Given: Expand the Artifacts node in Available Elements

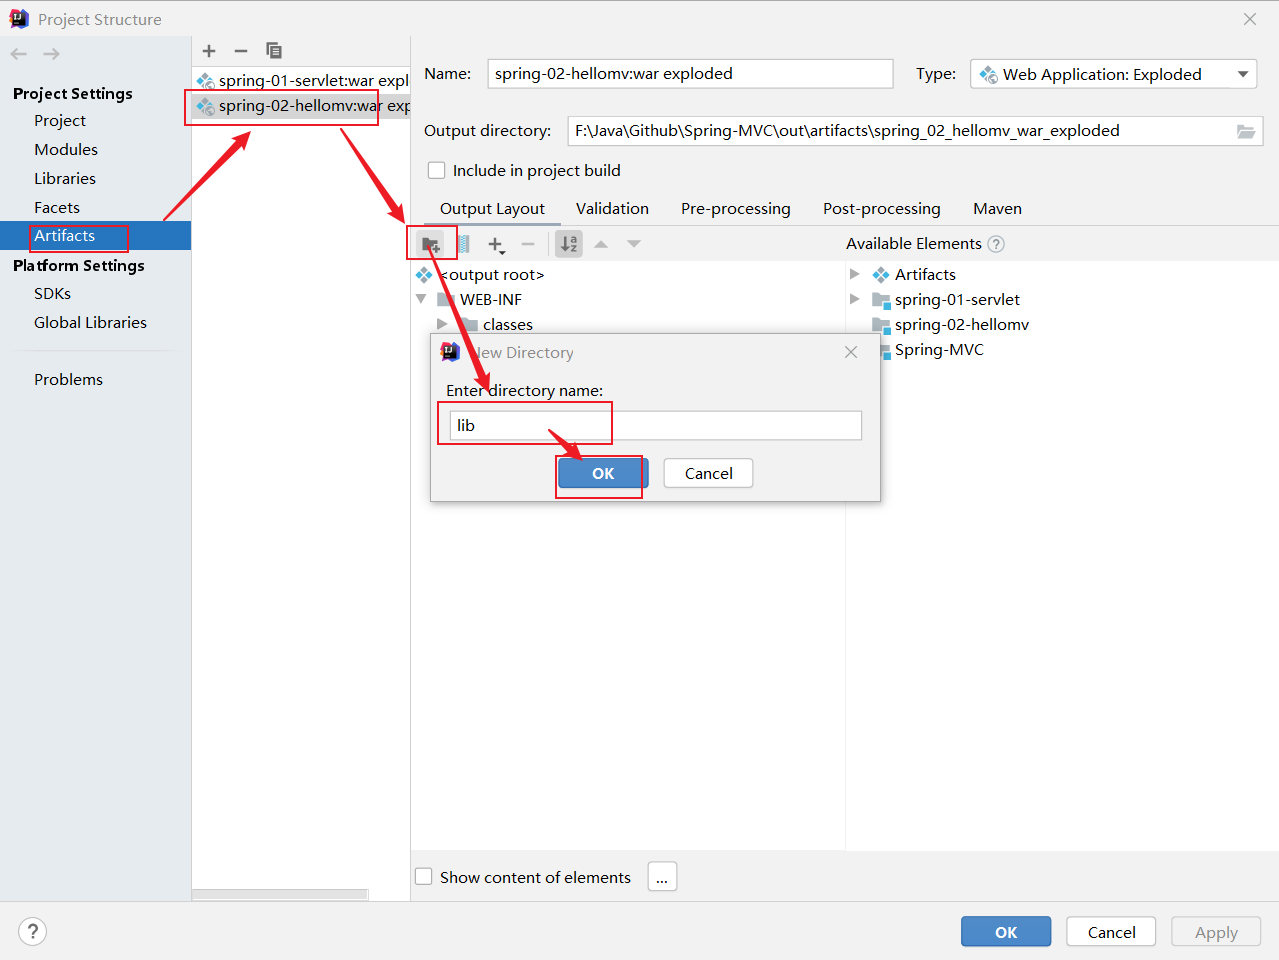Looking at the screenshot, I should [x=855, y=274].
